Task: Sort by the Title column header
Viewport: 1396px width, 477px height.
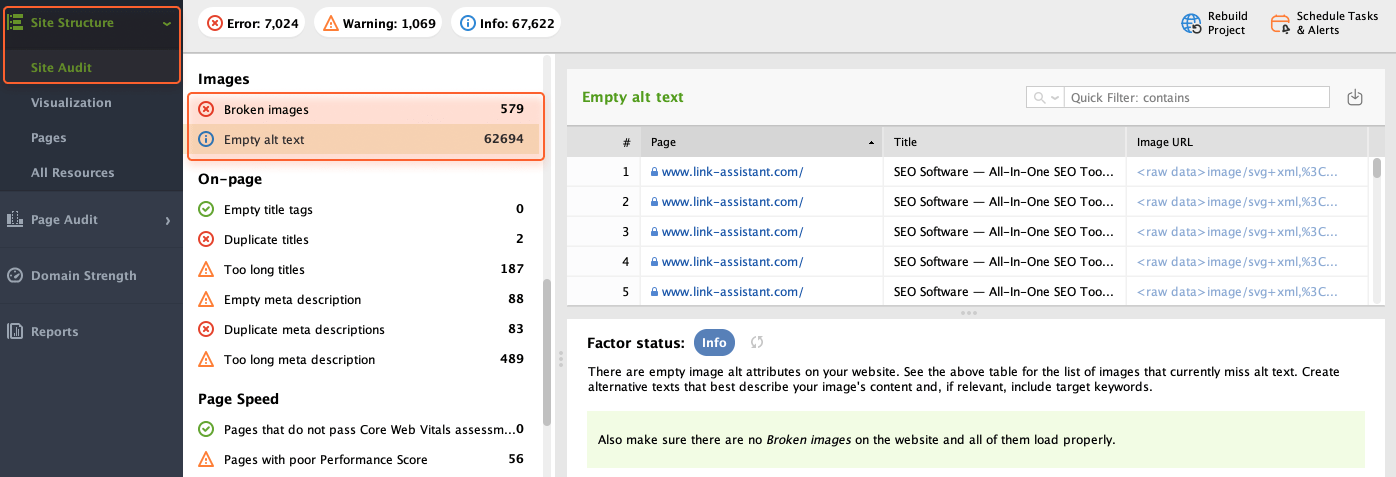Action: (1004, 142)
